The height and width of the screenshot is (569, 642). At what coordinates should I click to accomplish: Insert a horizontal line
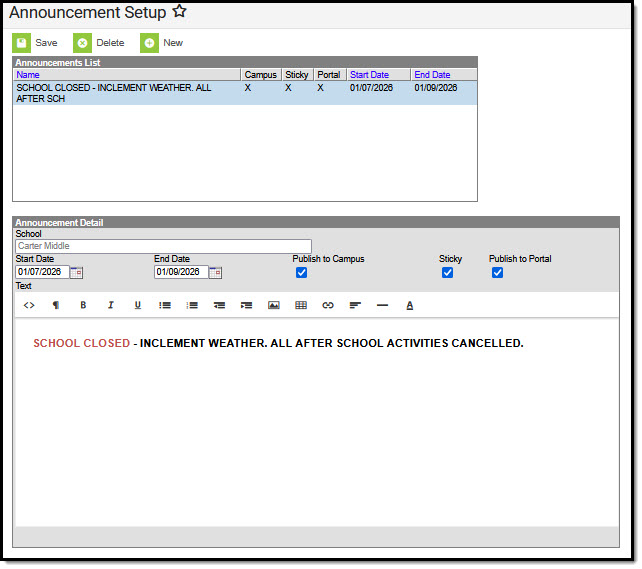coord(382,305)
